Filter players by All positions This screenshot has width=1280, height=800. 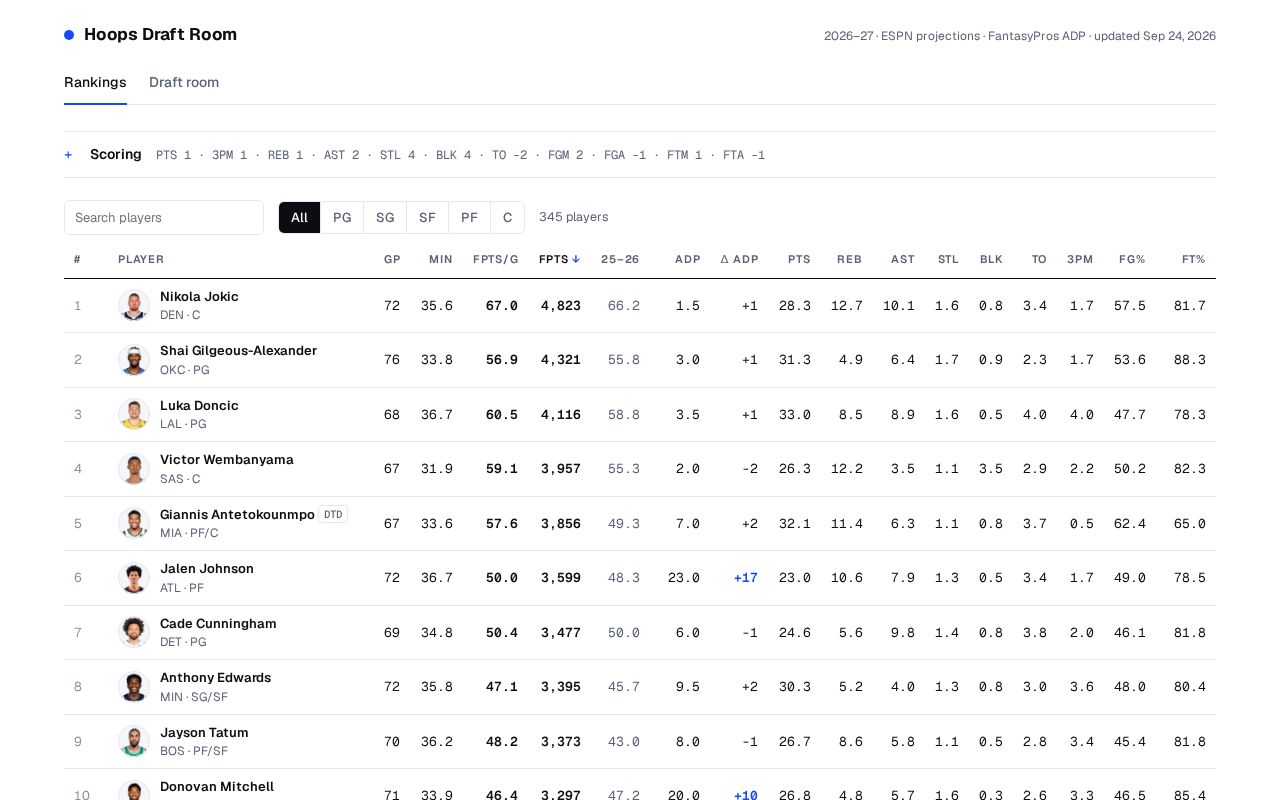[x=299, y=217]
